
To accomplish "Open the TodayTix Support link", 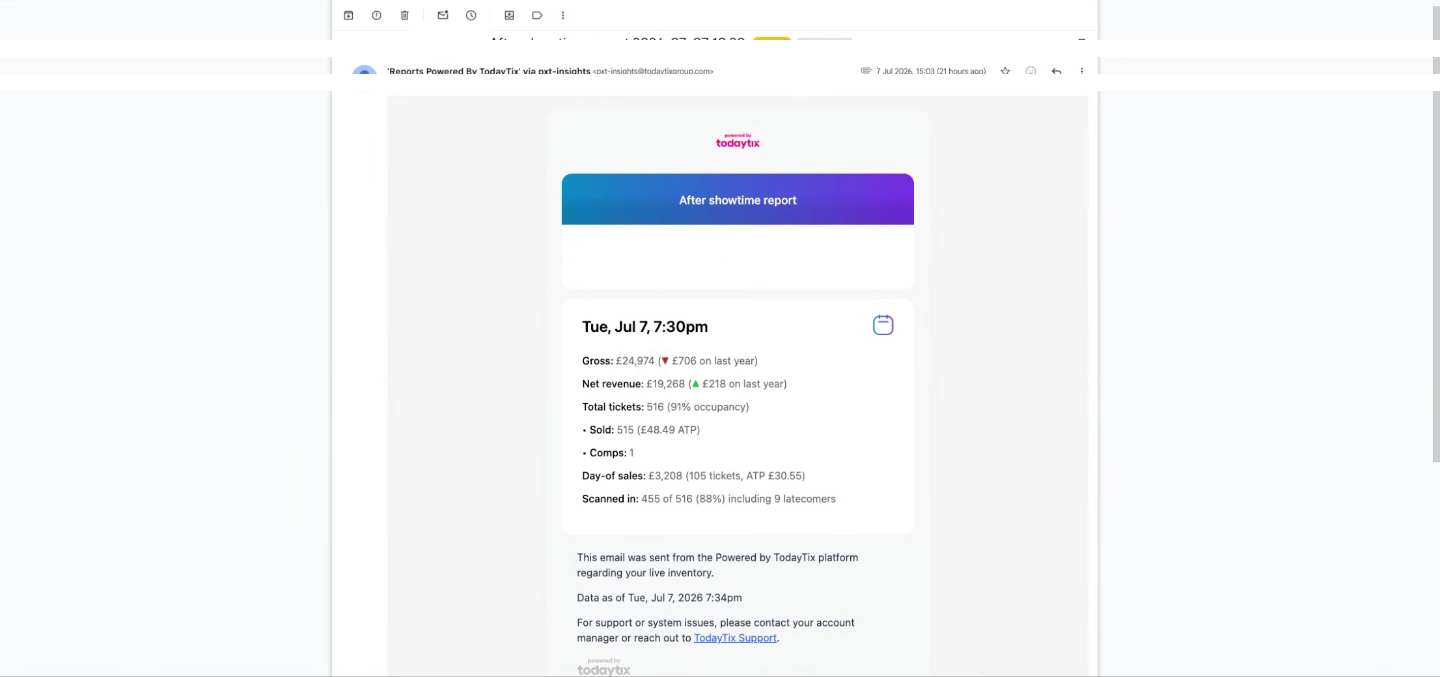I will [735, 638].
